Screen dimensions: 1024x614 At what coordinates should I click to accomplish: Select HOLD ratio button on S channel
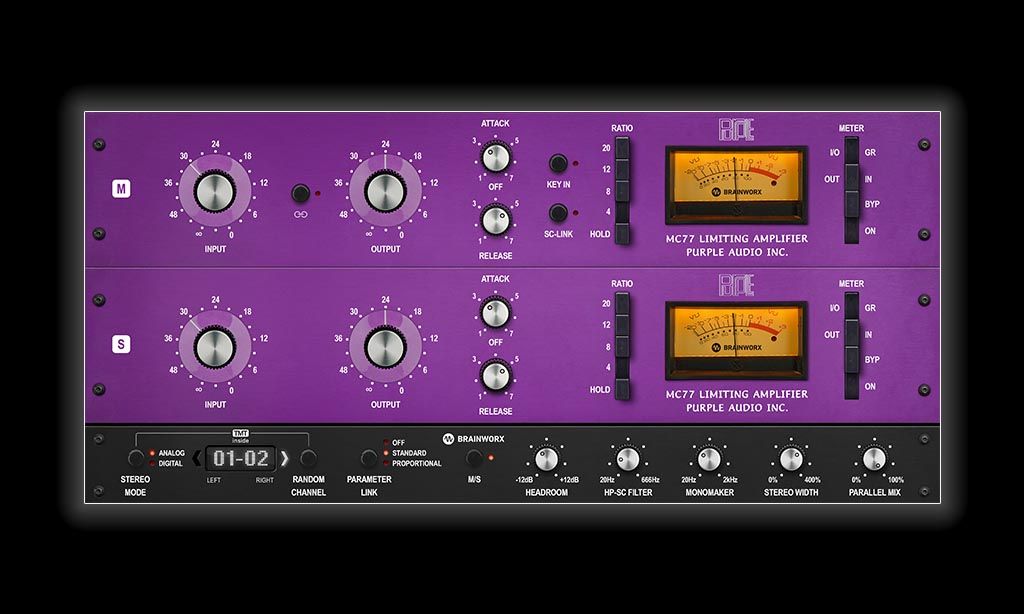point(622,389)
